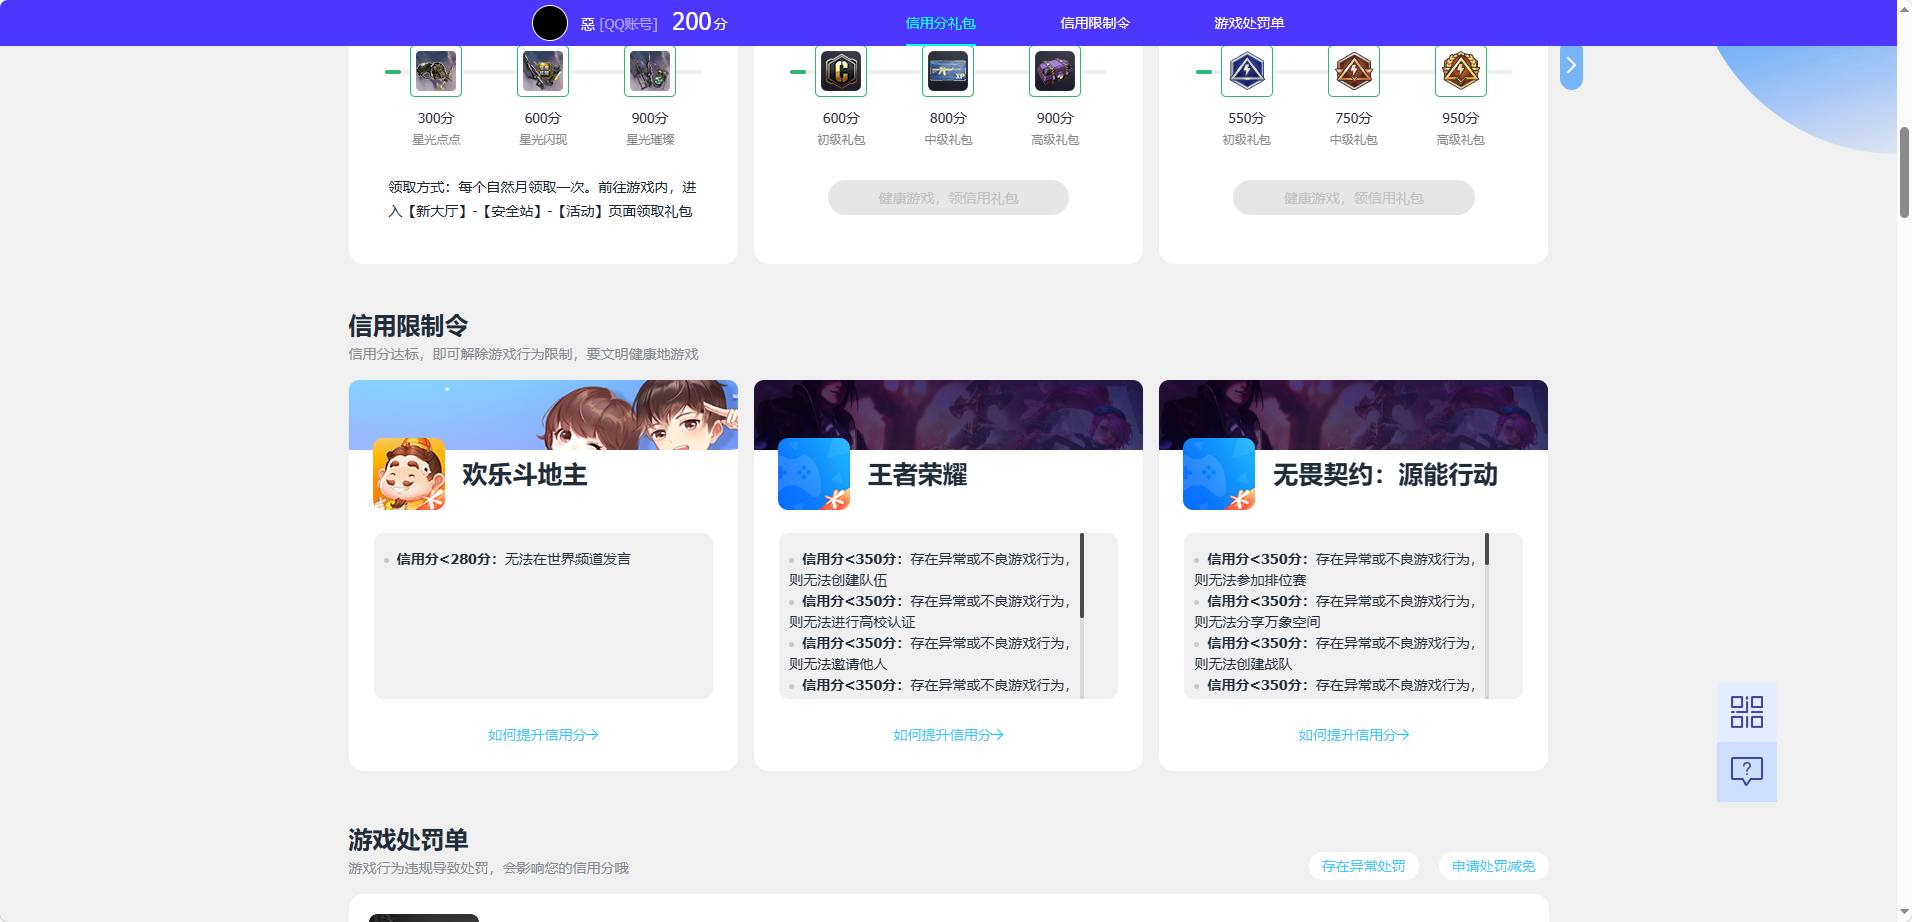
Task: Click the 信用限制令 section heading
Action: [408, 326]
